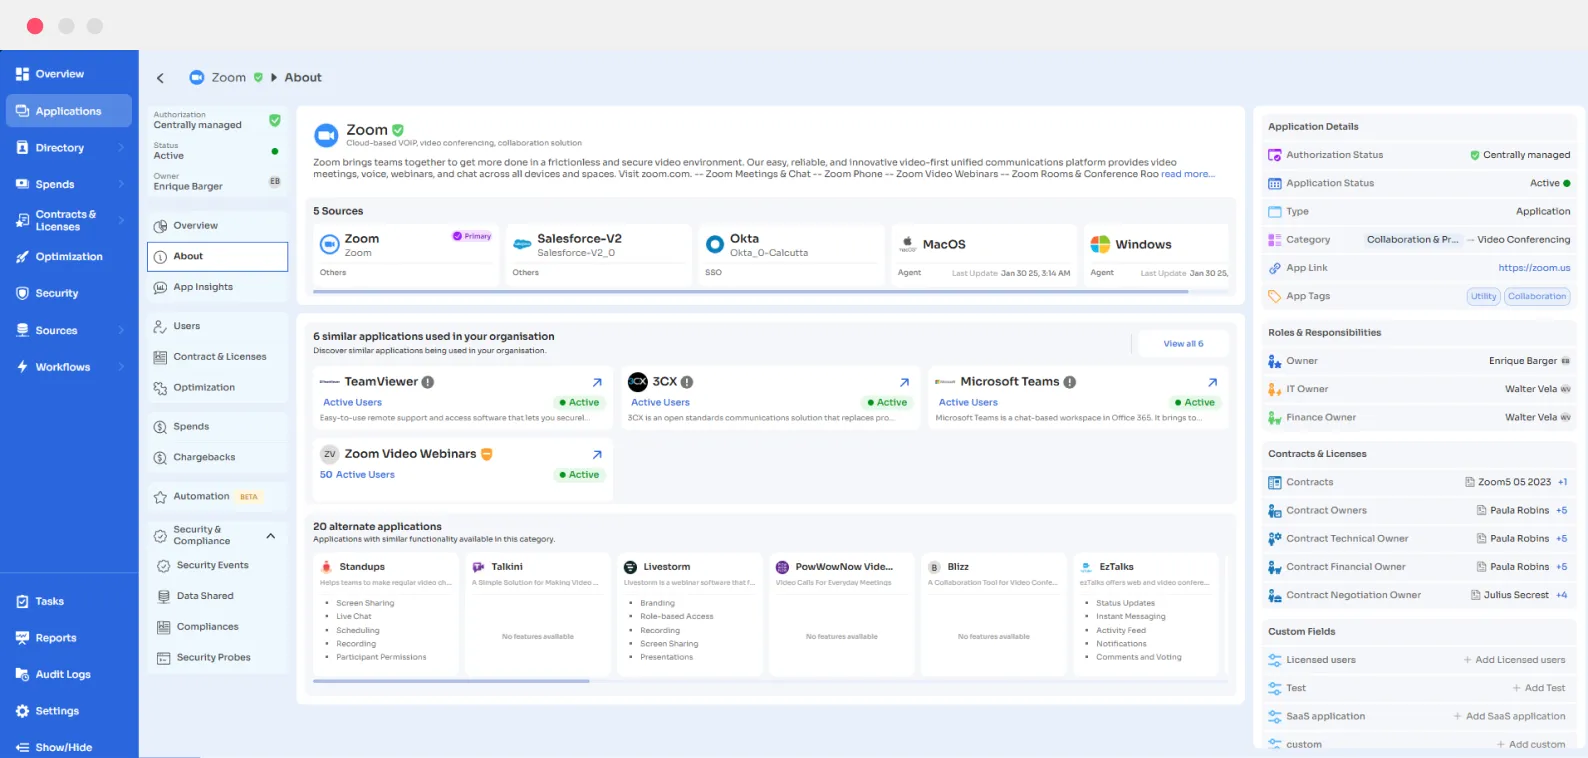This screenshot has width=1588, height=758.
Task: Open Audit Logs in sidebar
Action: [69, 675]
